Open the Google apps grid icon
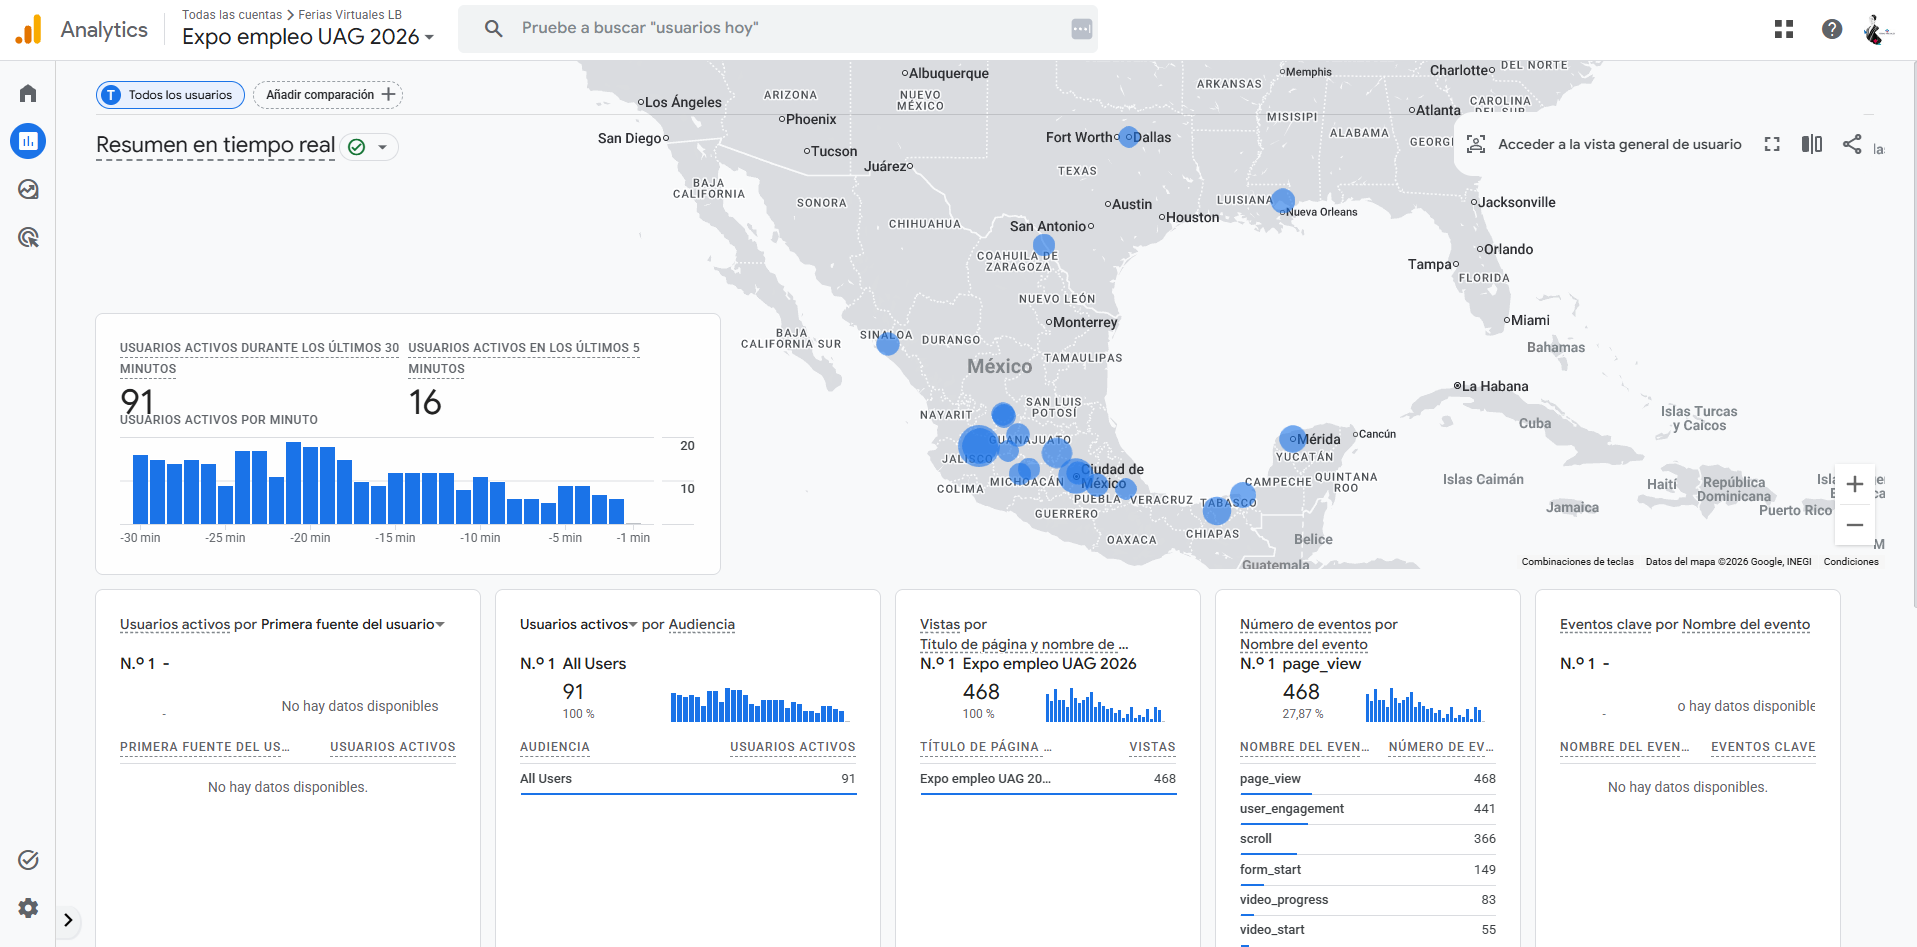Screen dimensions: 1917x947 [x=1784, y=29]
